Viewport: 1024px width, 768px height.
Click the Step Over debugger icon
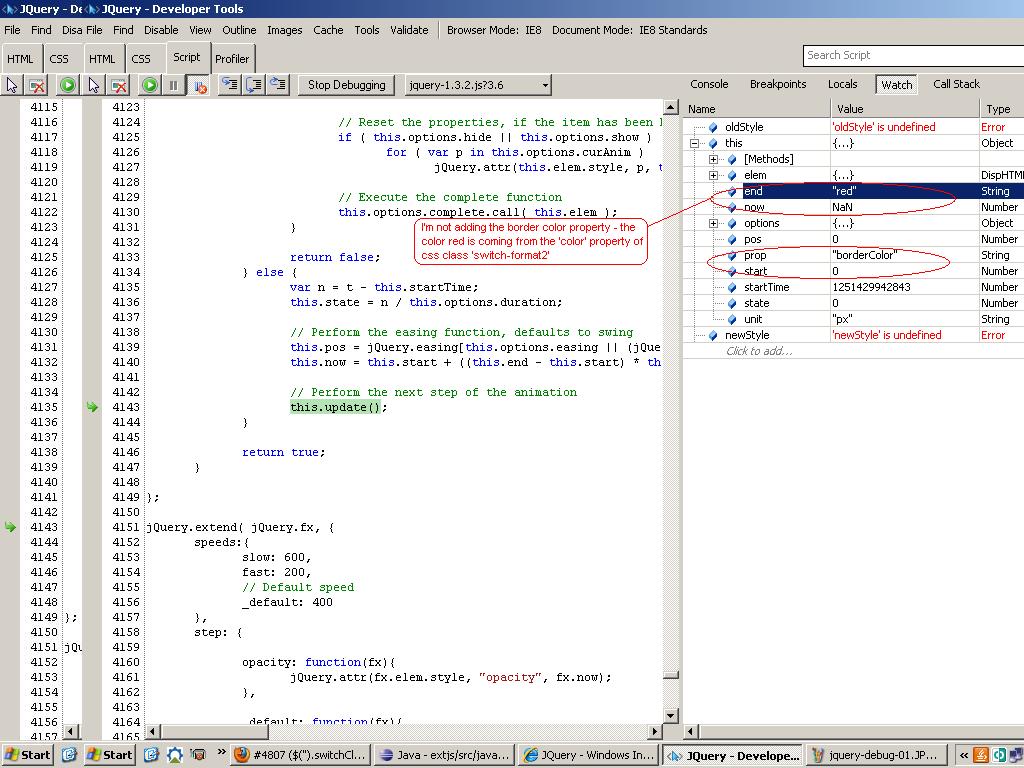tap(254, 85)
